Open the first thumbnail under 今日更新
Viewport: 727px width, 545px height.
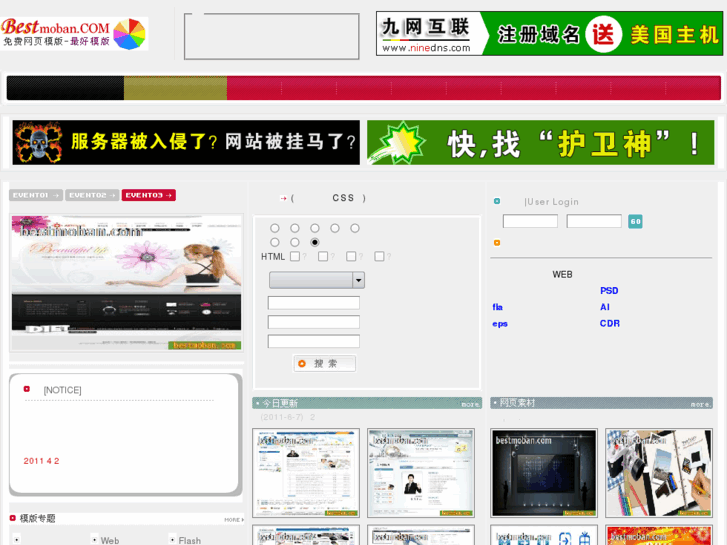(306, 473)
